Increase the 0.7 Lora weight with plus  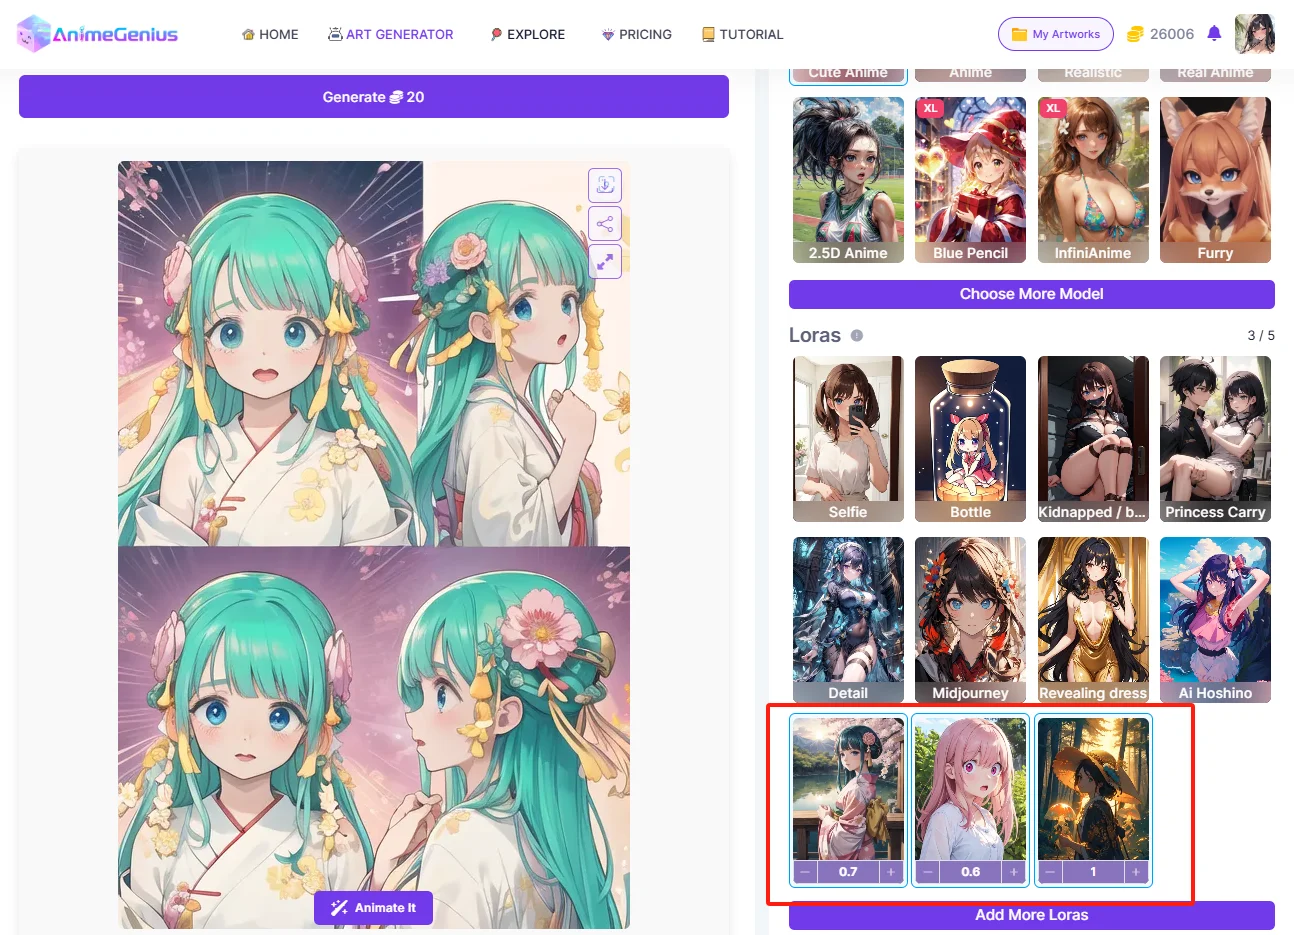[891, 872]
